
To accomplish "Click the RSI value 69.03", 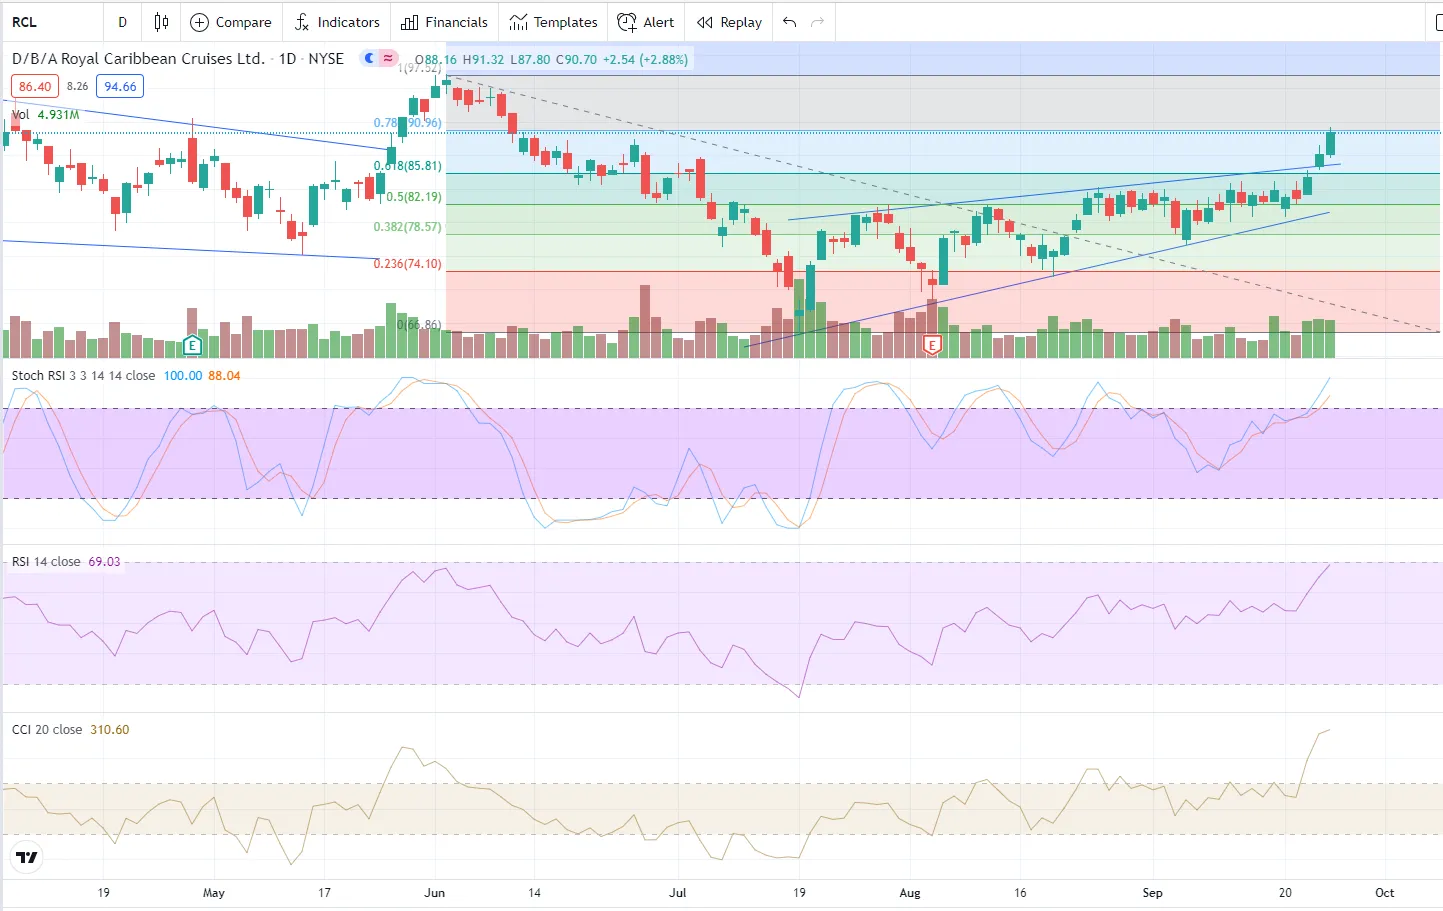I will [104, 562].
